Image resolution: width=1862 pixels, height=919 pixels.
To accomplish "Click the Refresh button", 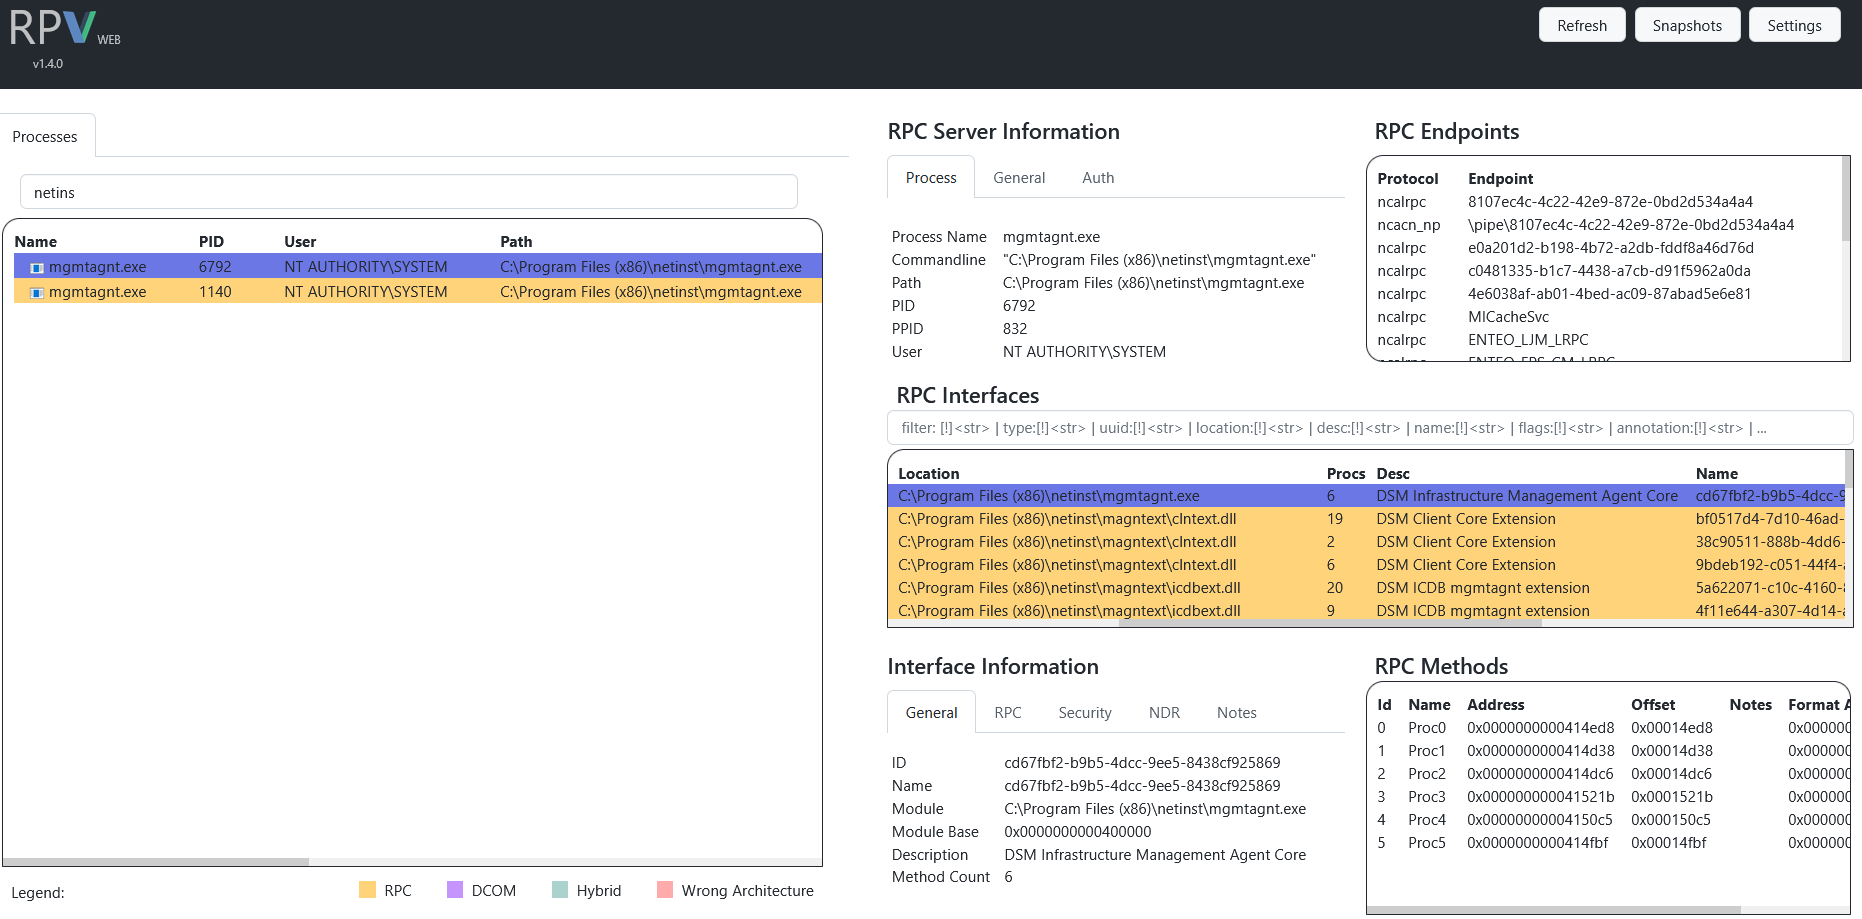I will (x=1582, y=25).
